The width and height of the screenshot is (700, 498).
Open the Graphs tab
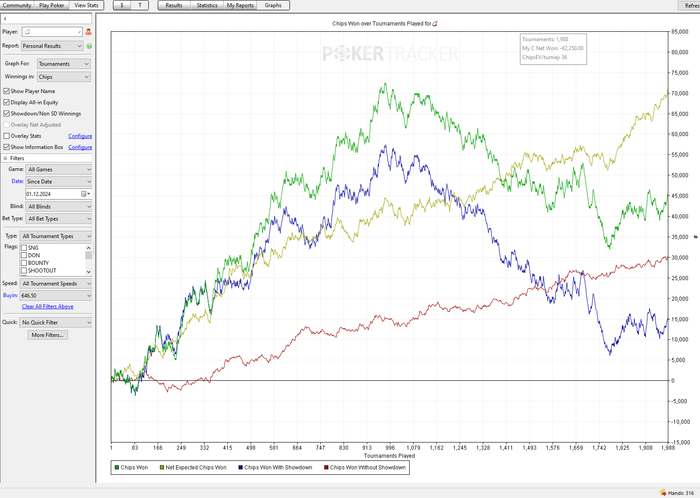click(x=273, y=5)
